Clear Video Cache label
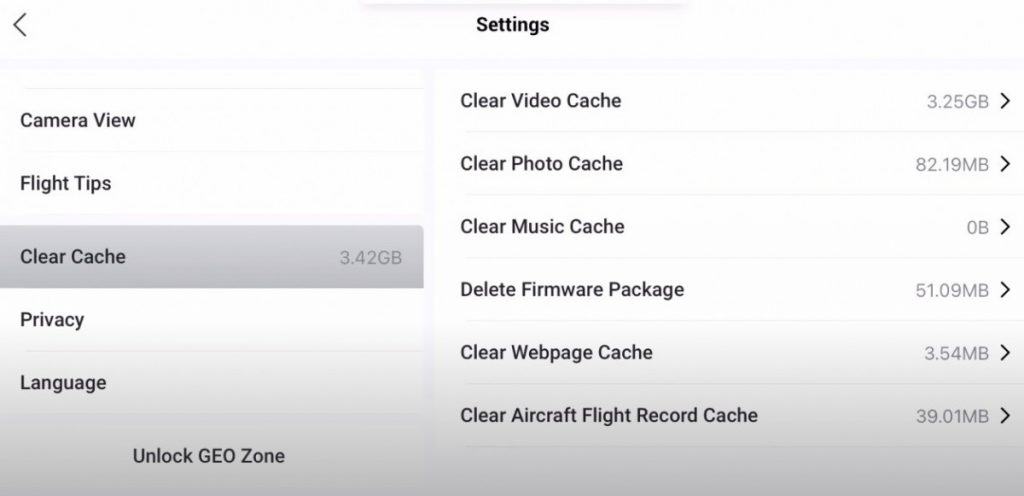This screenshot has width=1024, height=496. [x=541, y=101]
